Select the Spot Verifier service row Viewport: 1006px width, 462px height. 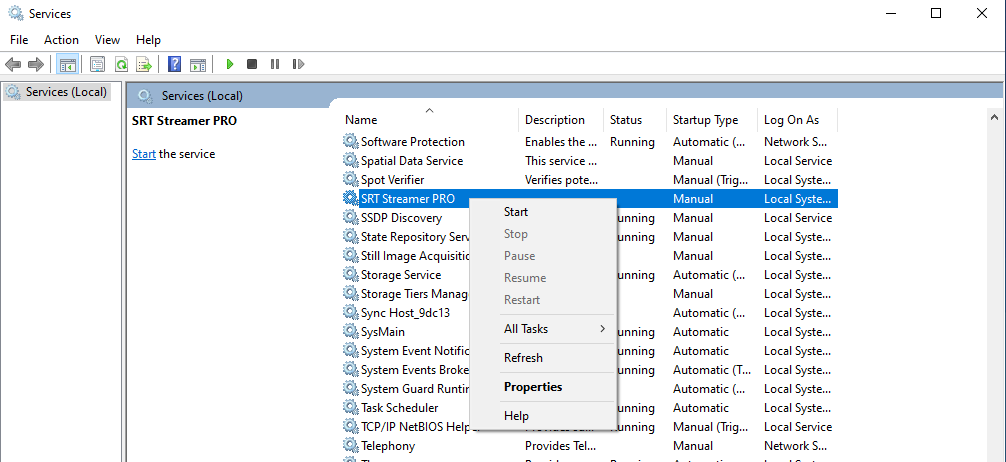tap(589, 180)
